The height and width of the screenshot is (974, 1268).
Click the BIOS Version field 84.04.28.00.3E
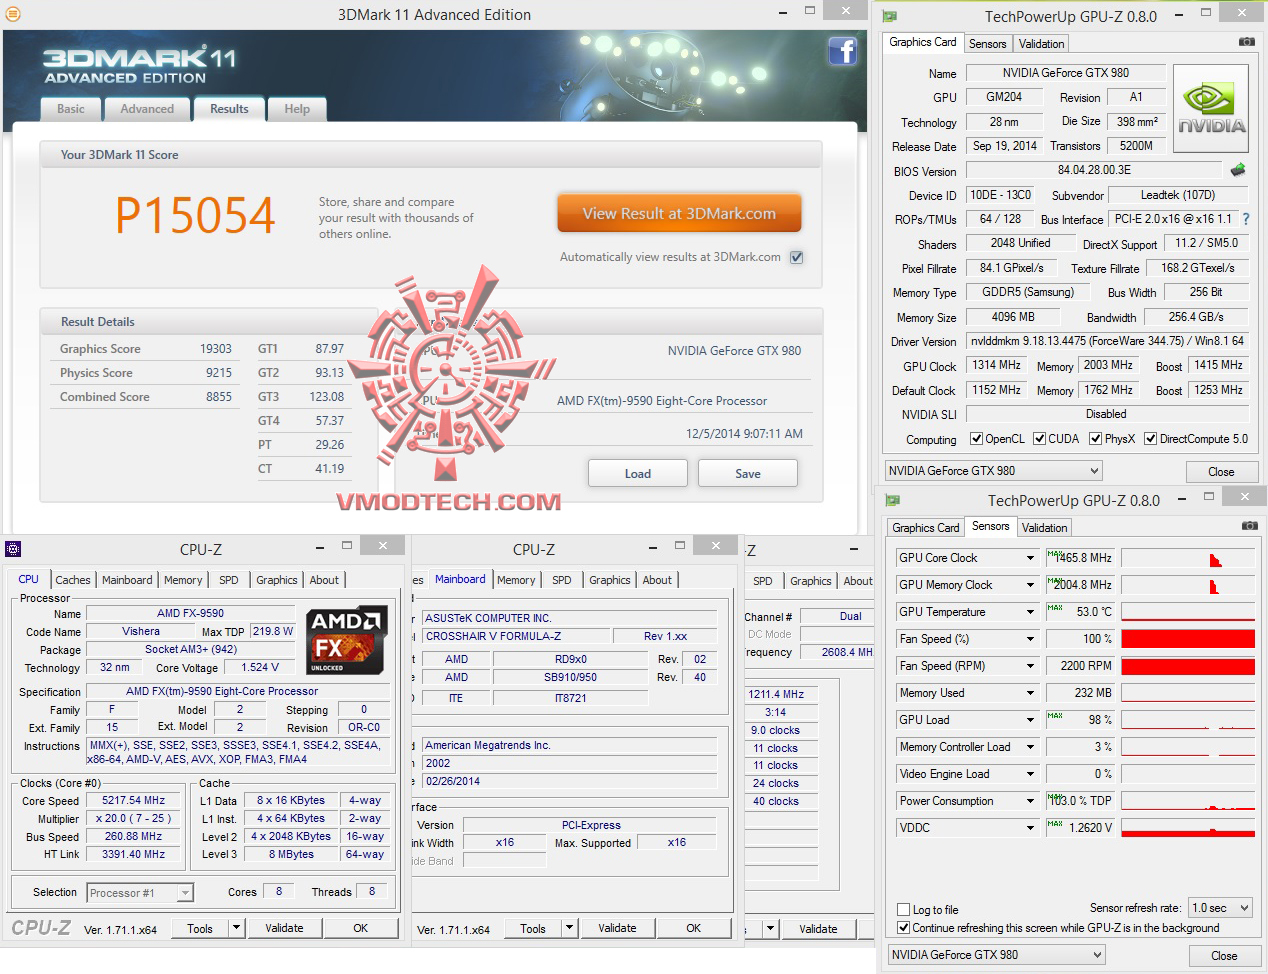(1094, 170)
